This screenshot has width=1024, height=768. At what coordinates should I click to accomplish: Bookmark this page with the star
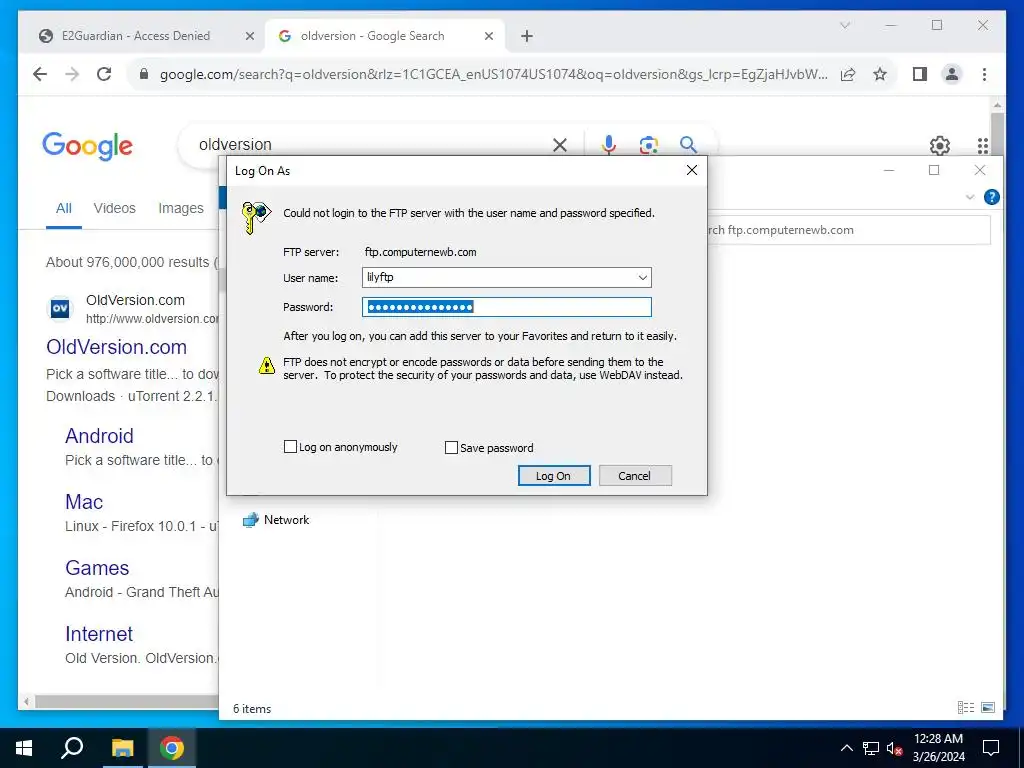[x=880, y=74]
